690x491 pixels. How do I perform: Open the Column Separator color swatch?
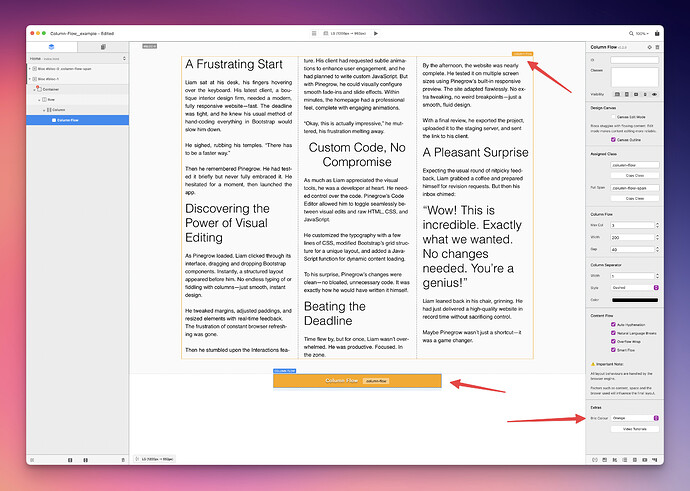tap(634, 298)
